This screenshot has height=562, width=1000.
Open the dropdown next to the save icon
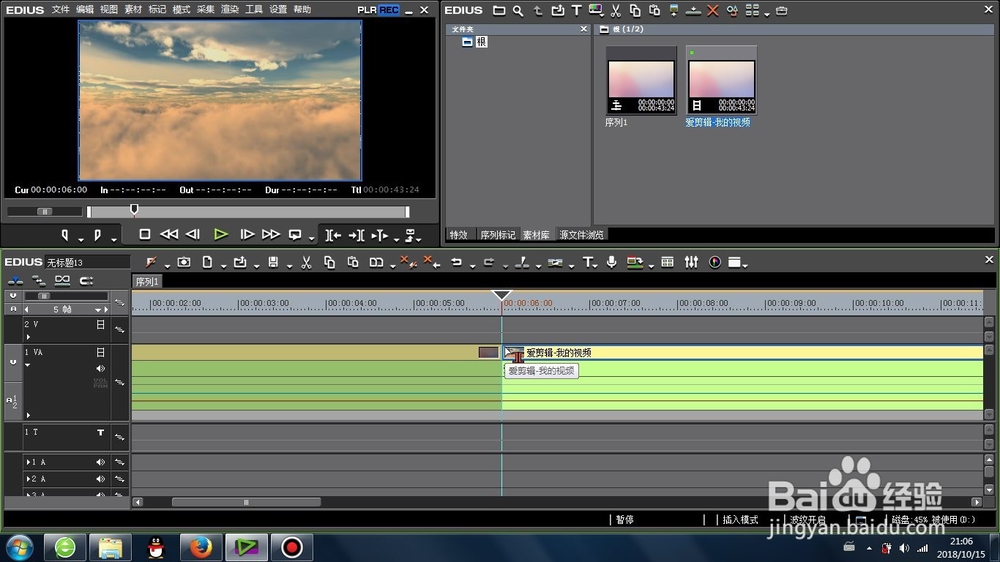coord(289,265)
